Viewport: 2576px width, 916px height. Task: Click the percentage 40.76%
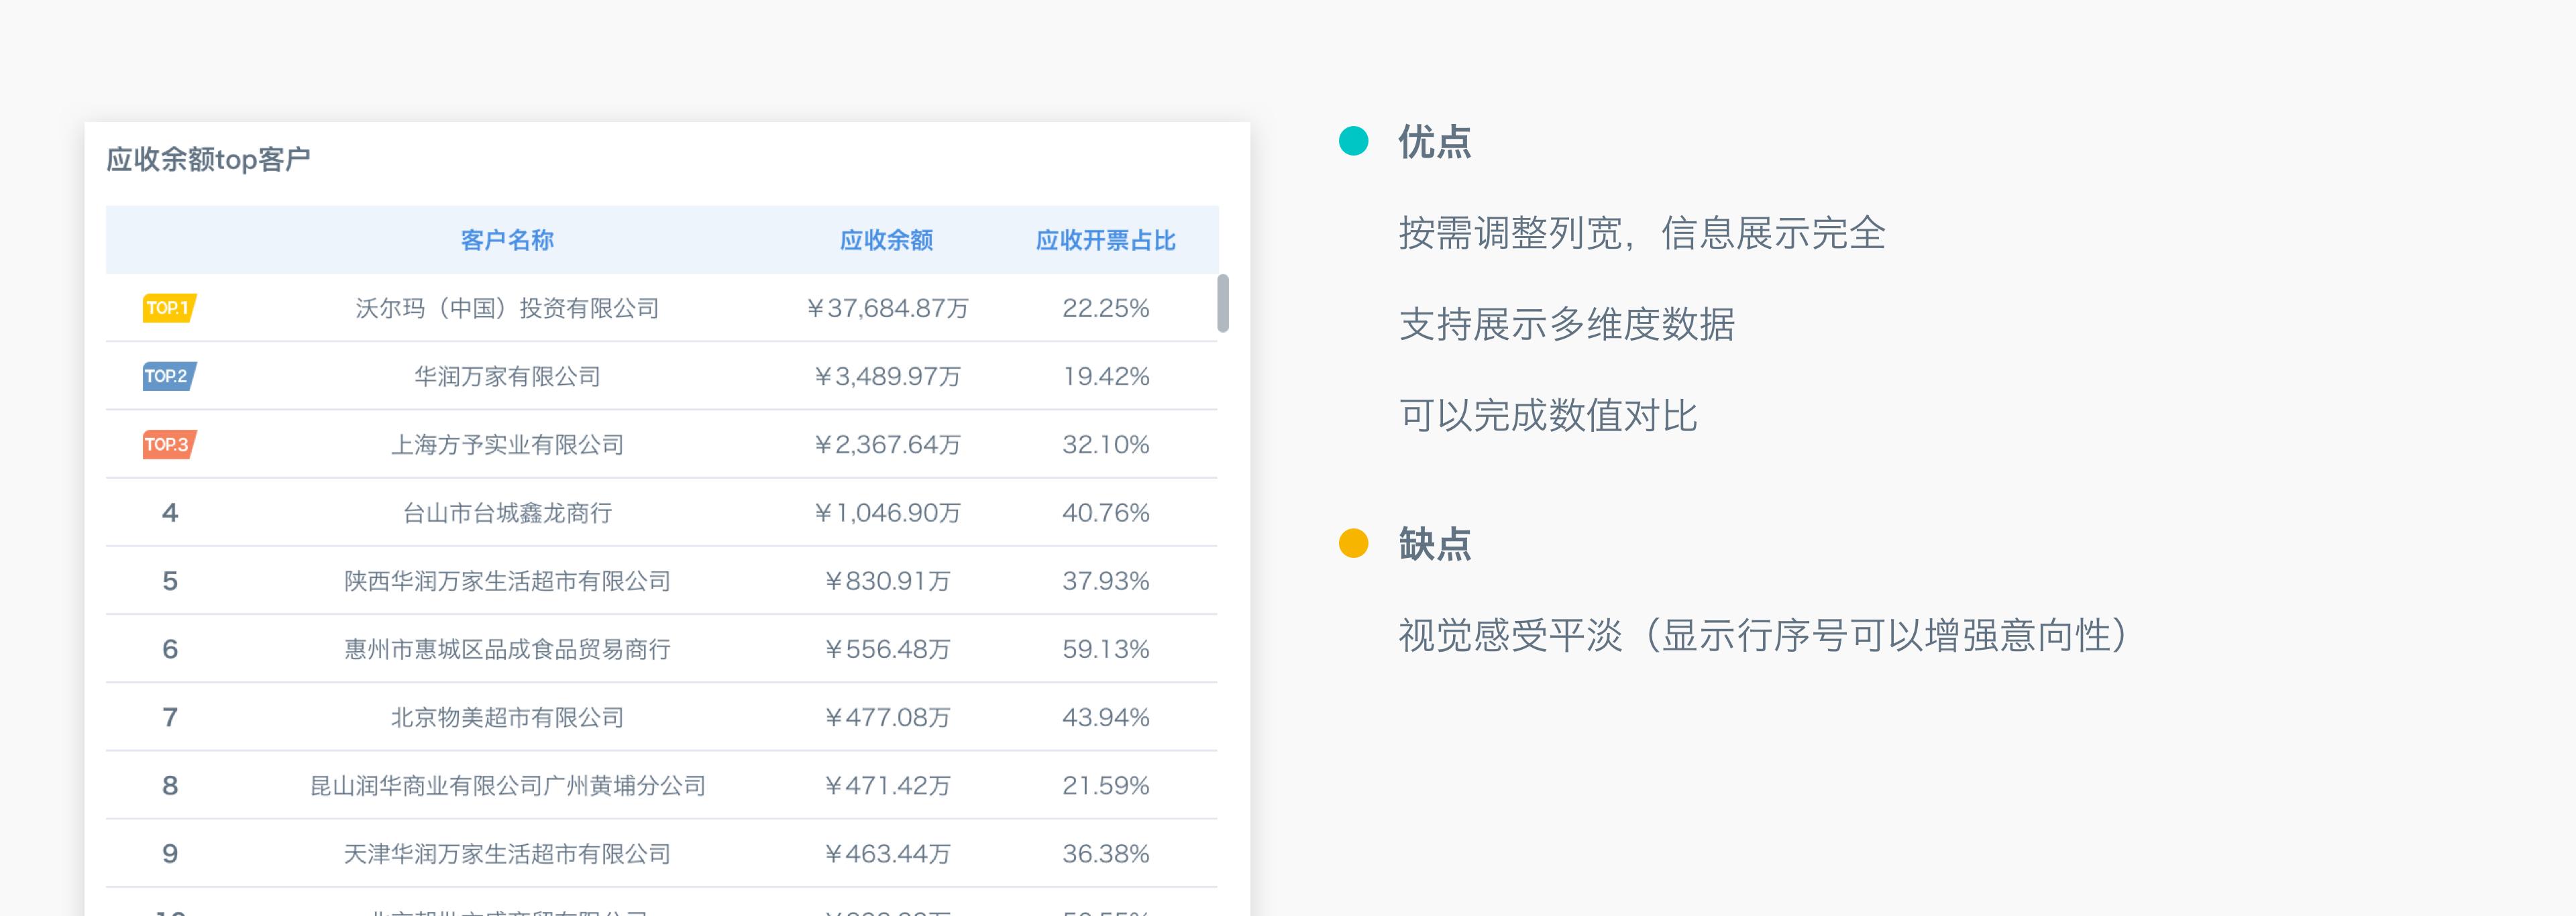pos(1105,513)
